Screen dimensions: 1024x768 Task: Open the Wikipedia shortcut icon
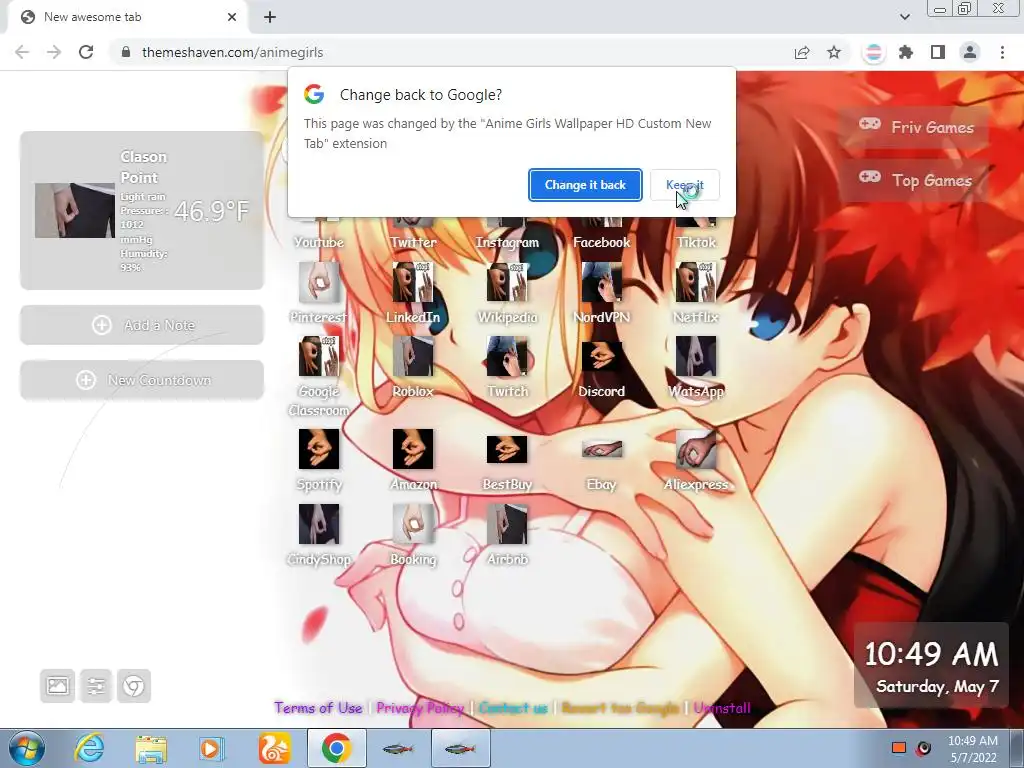coord(507,282)
